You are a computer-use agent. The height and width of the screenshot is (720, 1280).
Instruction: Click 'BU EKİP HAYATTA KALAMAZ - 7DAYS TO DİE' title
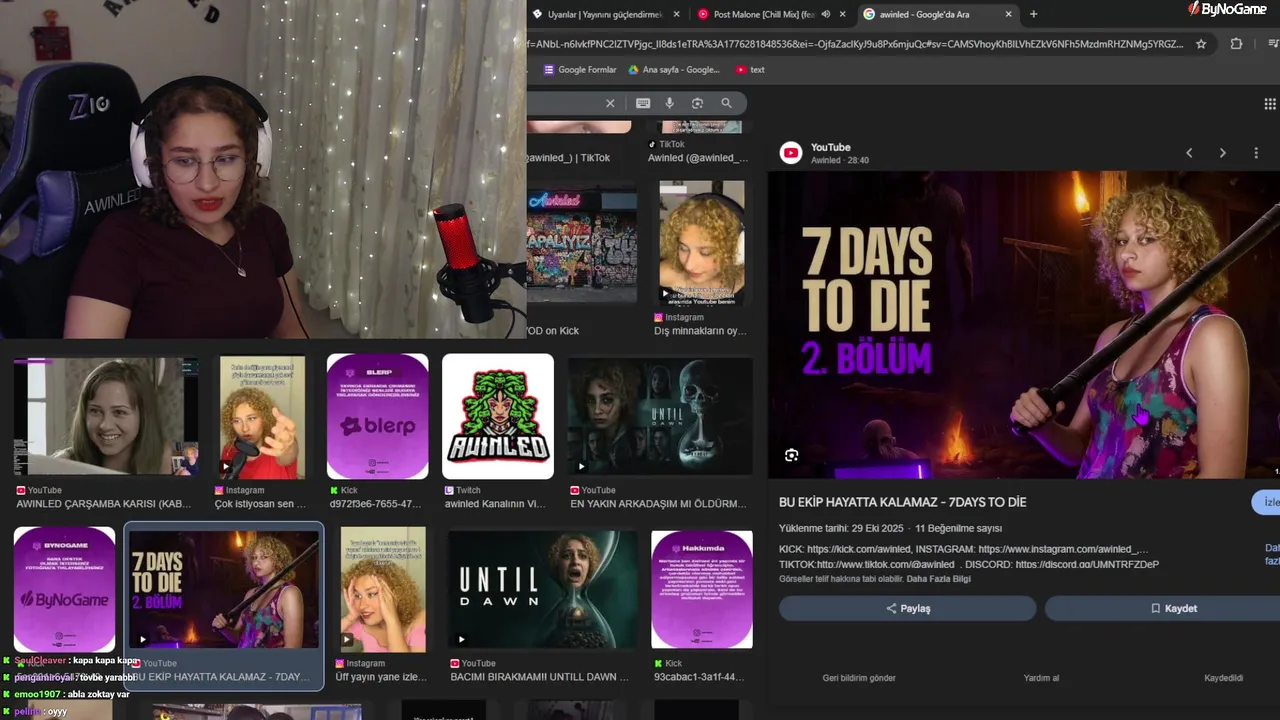902,502
